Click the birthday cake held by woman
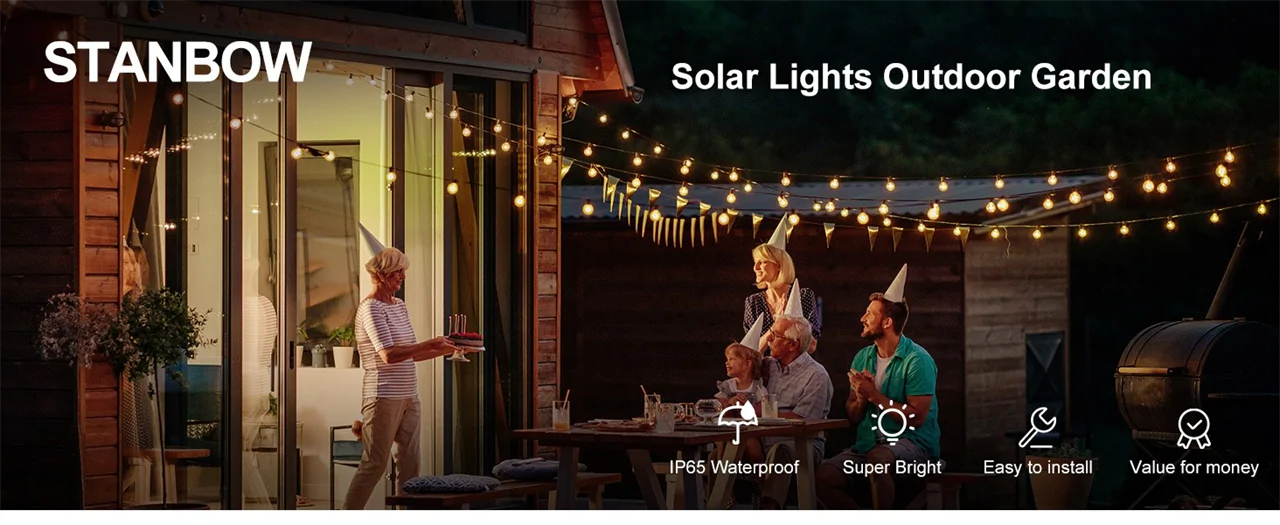 (465, 340)
